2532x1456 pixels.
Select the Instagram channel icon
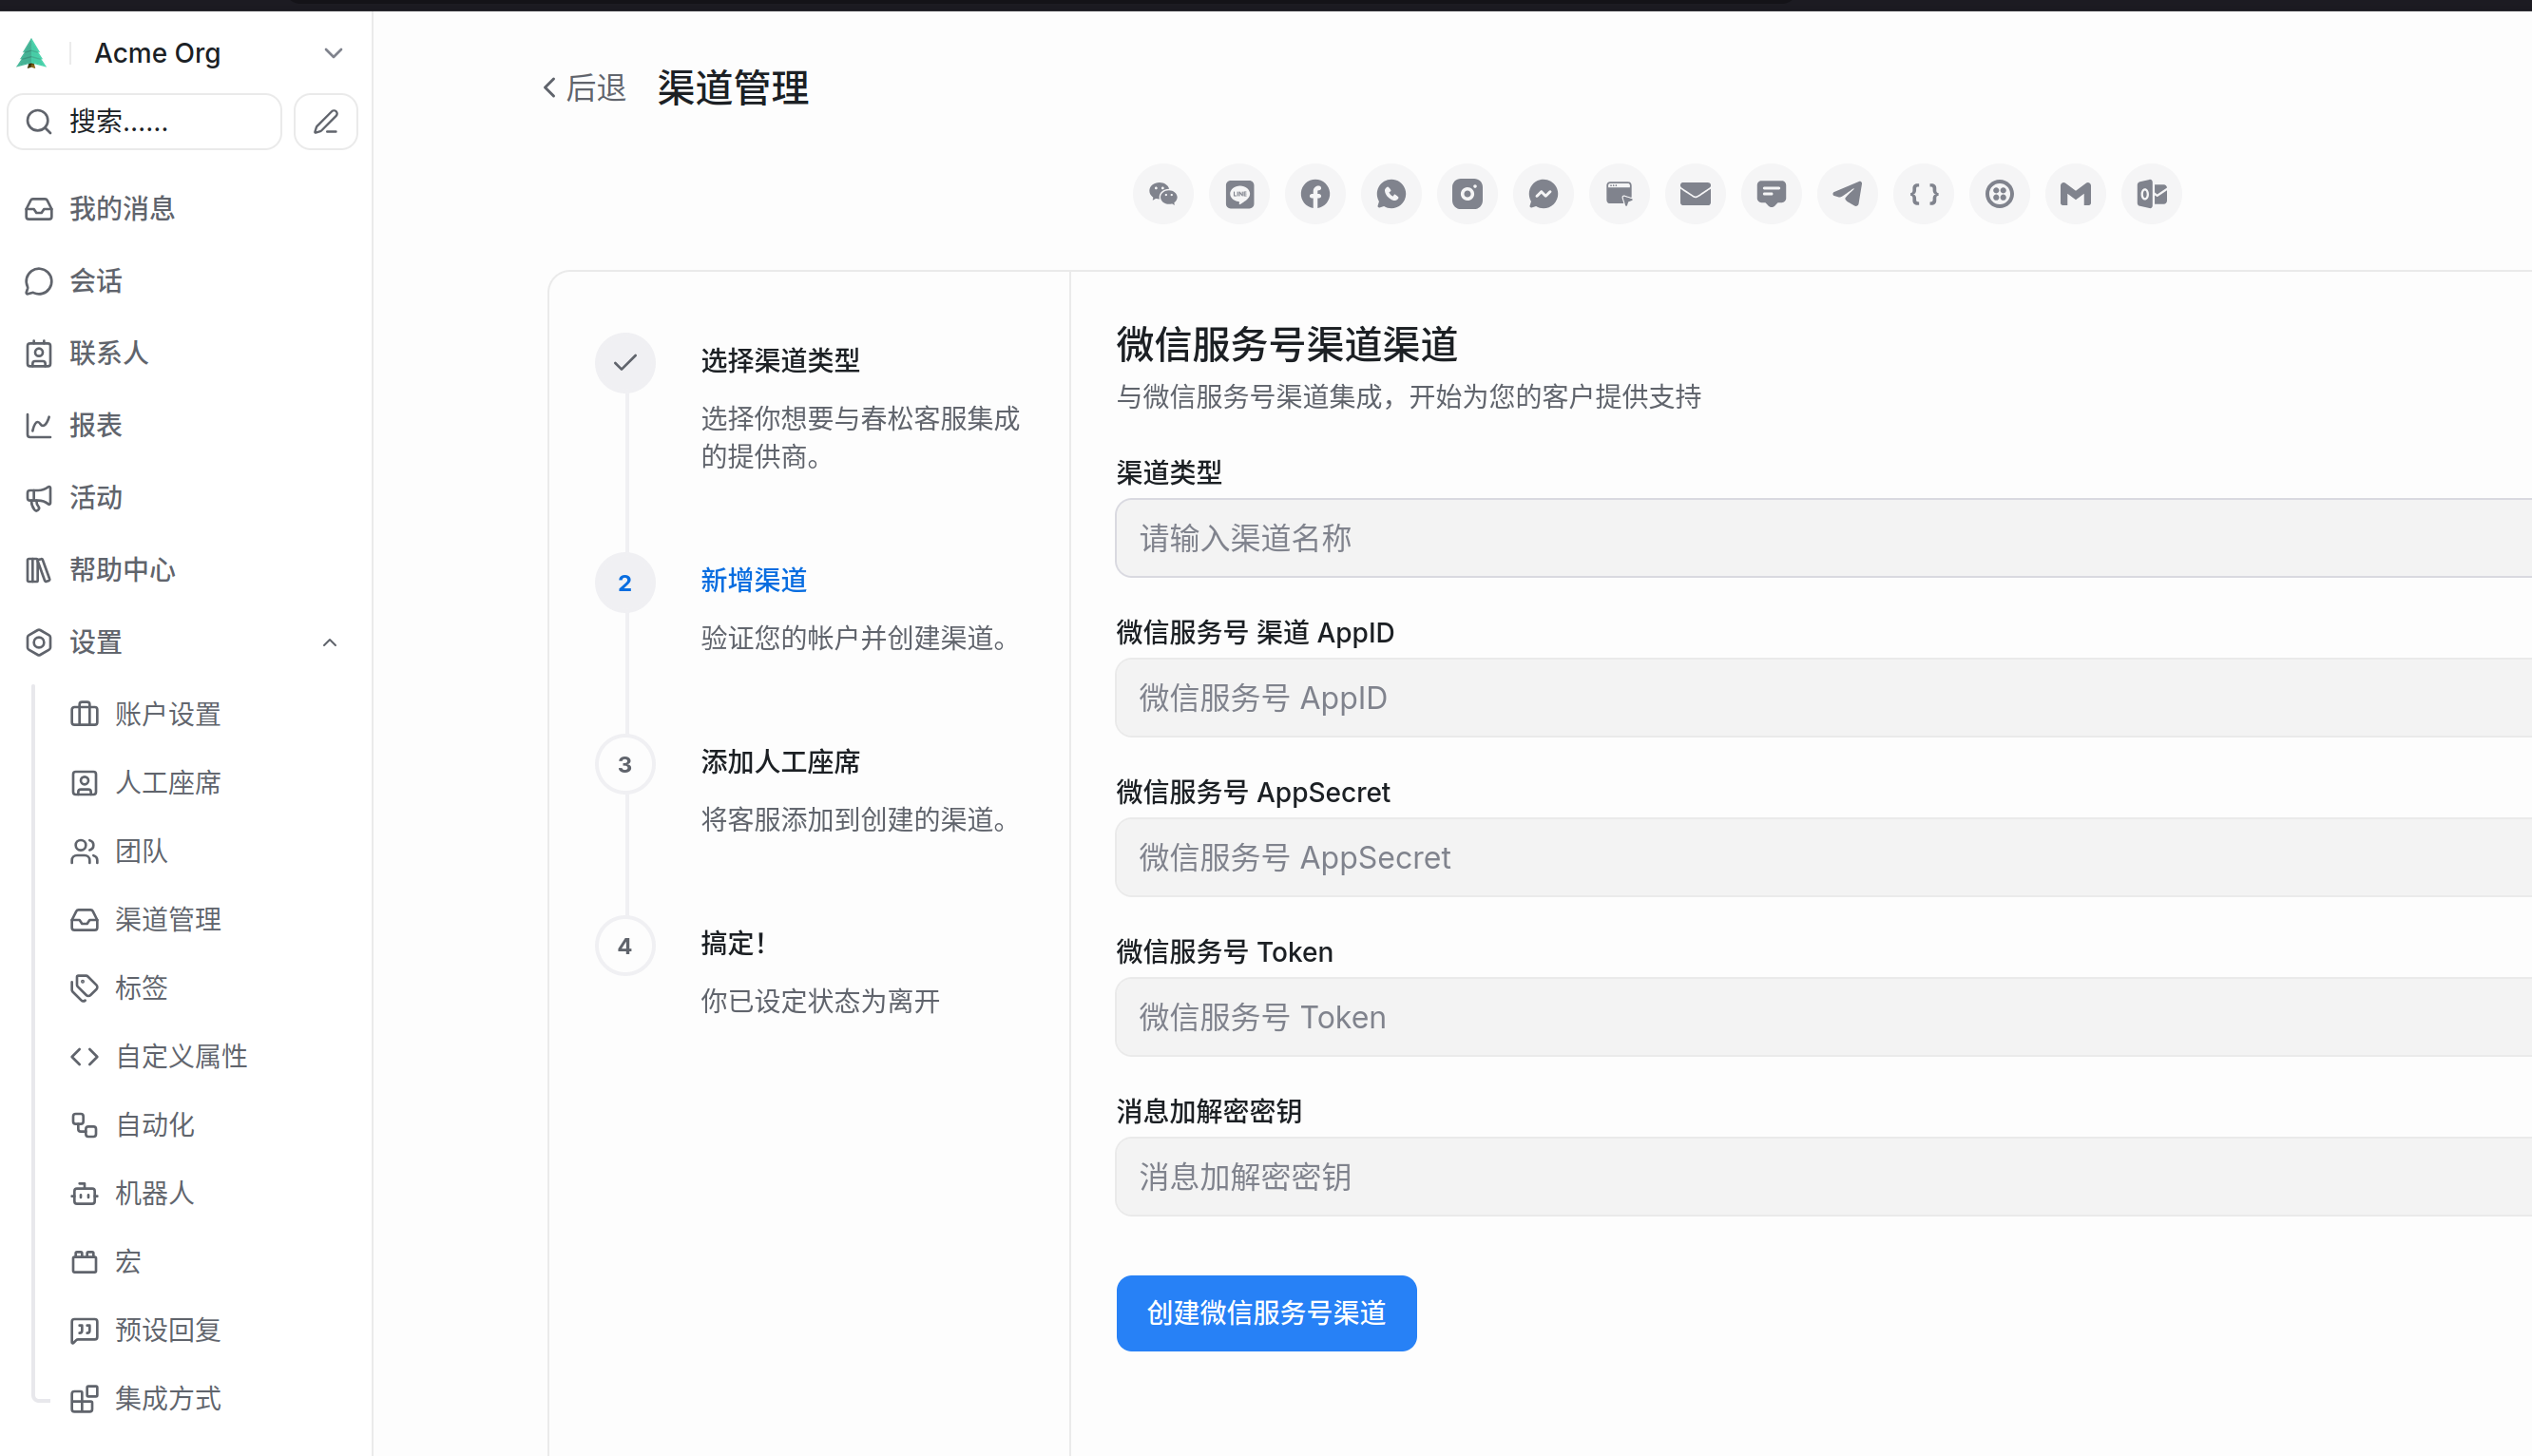pyautogui.click(x=1467, y=194)
